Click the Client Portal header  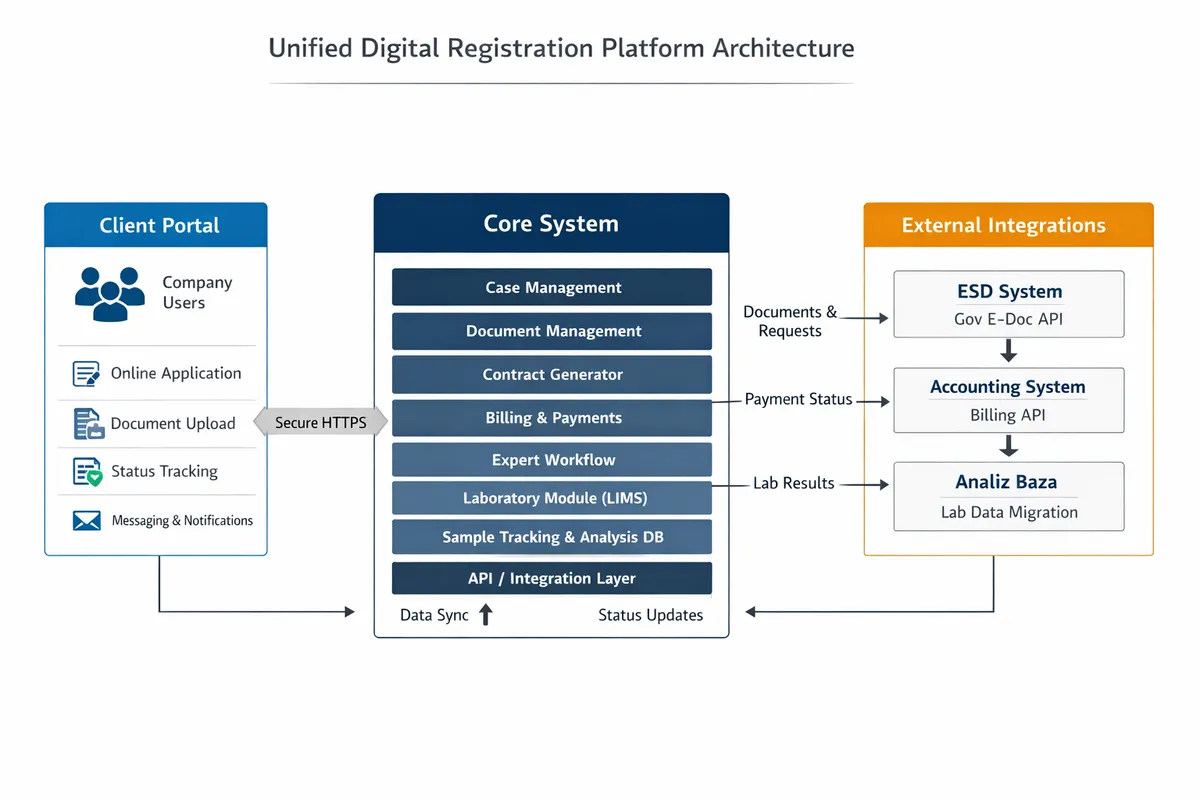156,225
